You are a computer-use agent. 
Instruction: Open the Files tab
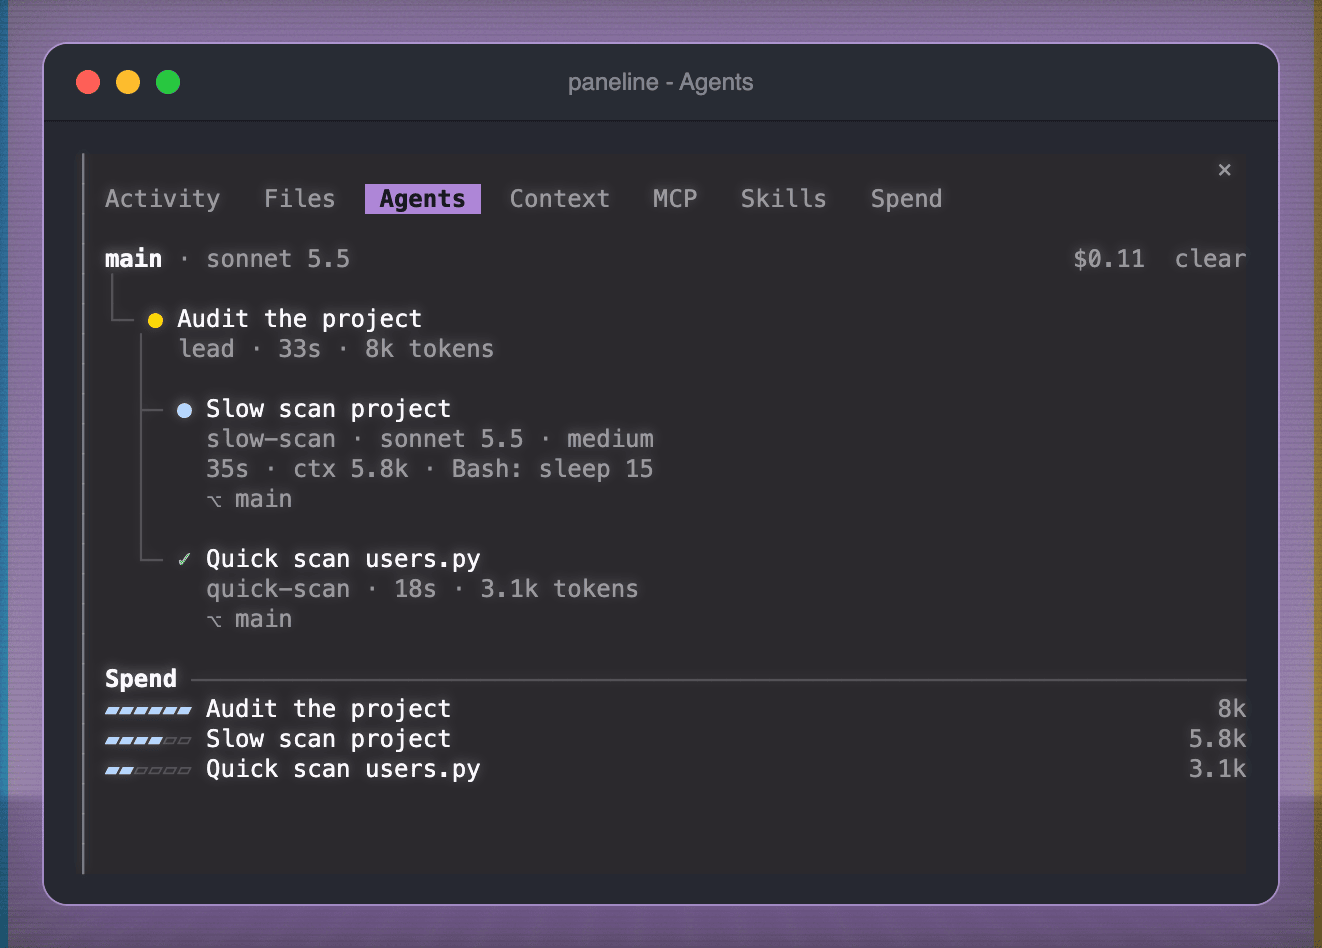coord(299,199)
